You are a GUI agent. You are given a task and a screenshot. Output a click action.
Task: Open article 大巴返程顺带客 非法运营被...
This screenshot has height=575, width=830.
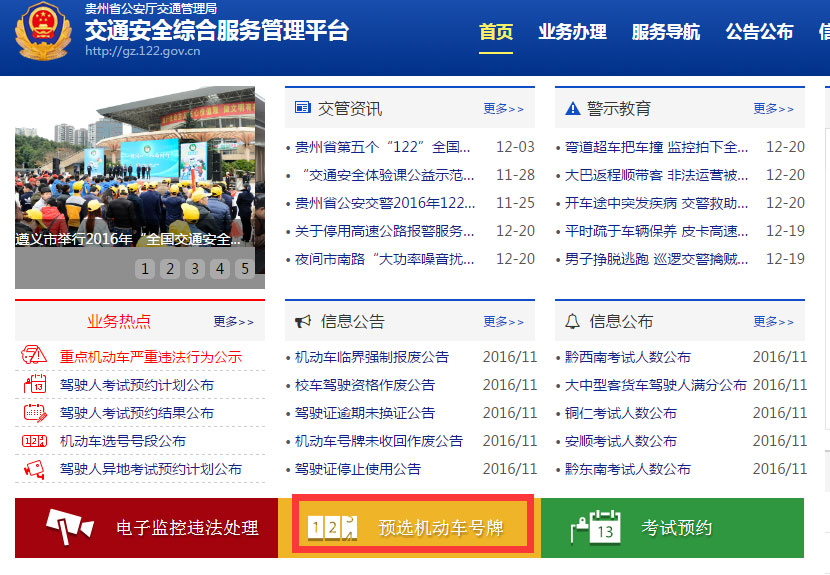tap(656, 175)
